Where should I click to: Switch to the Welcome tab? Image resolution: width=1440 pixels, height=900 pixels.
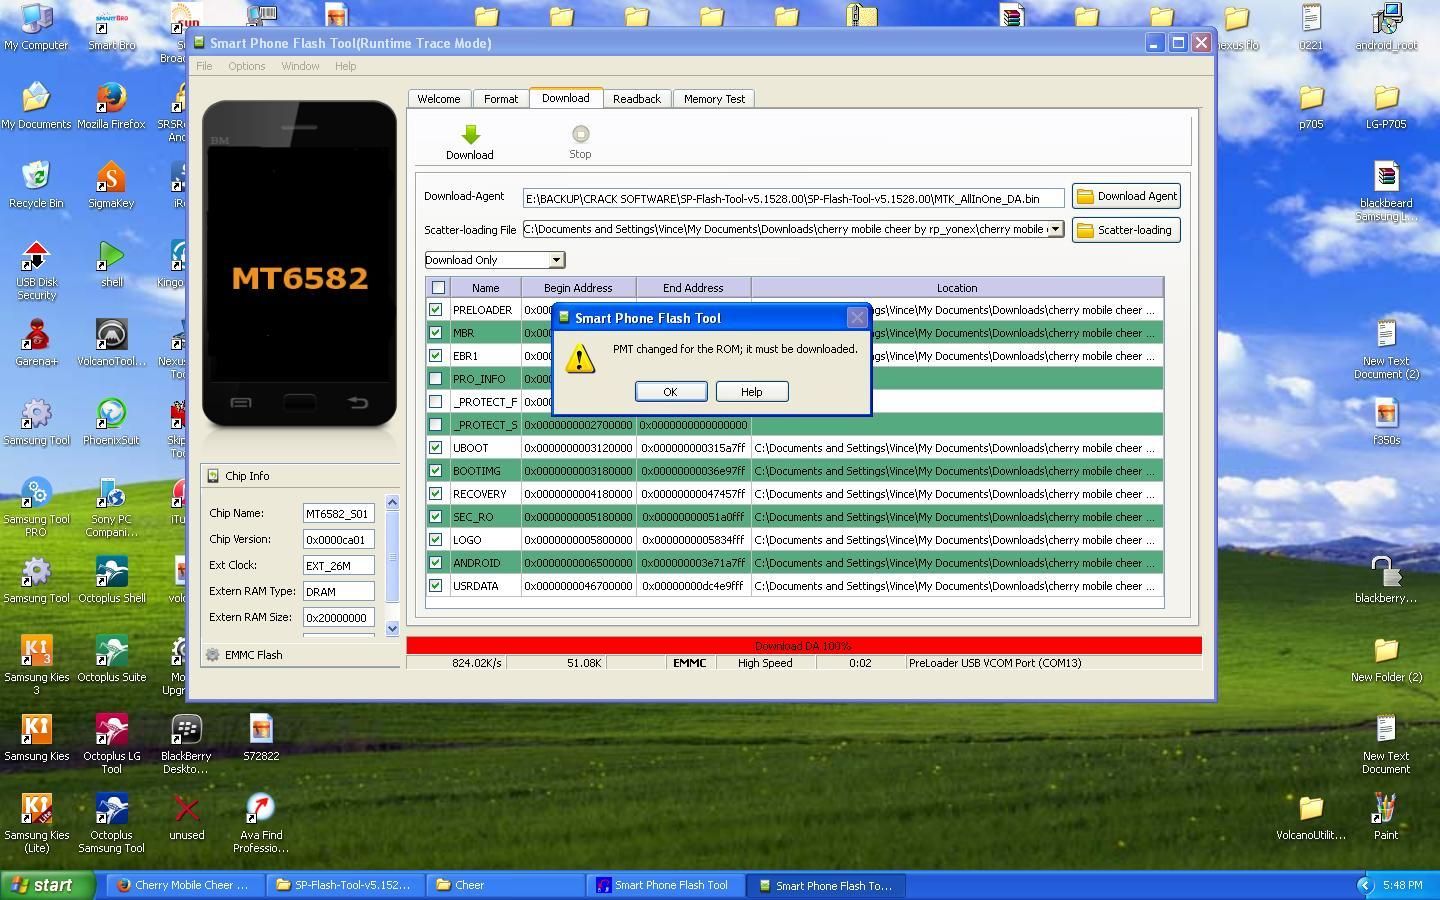coord(439,99)
